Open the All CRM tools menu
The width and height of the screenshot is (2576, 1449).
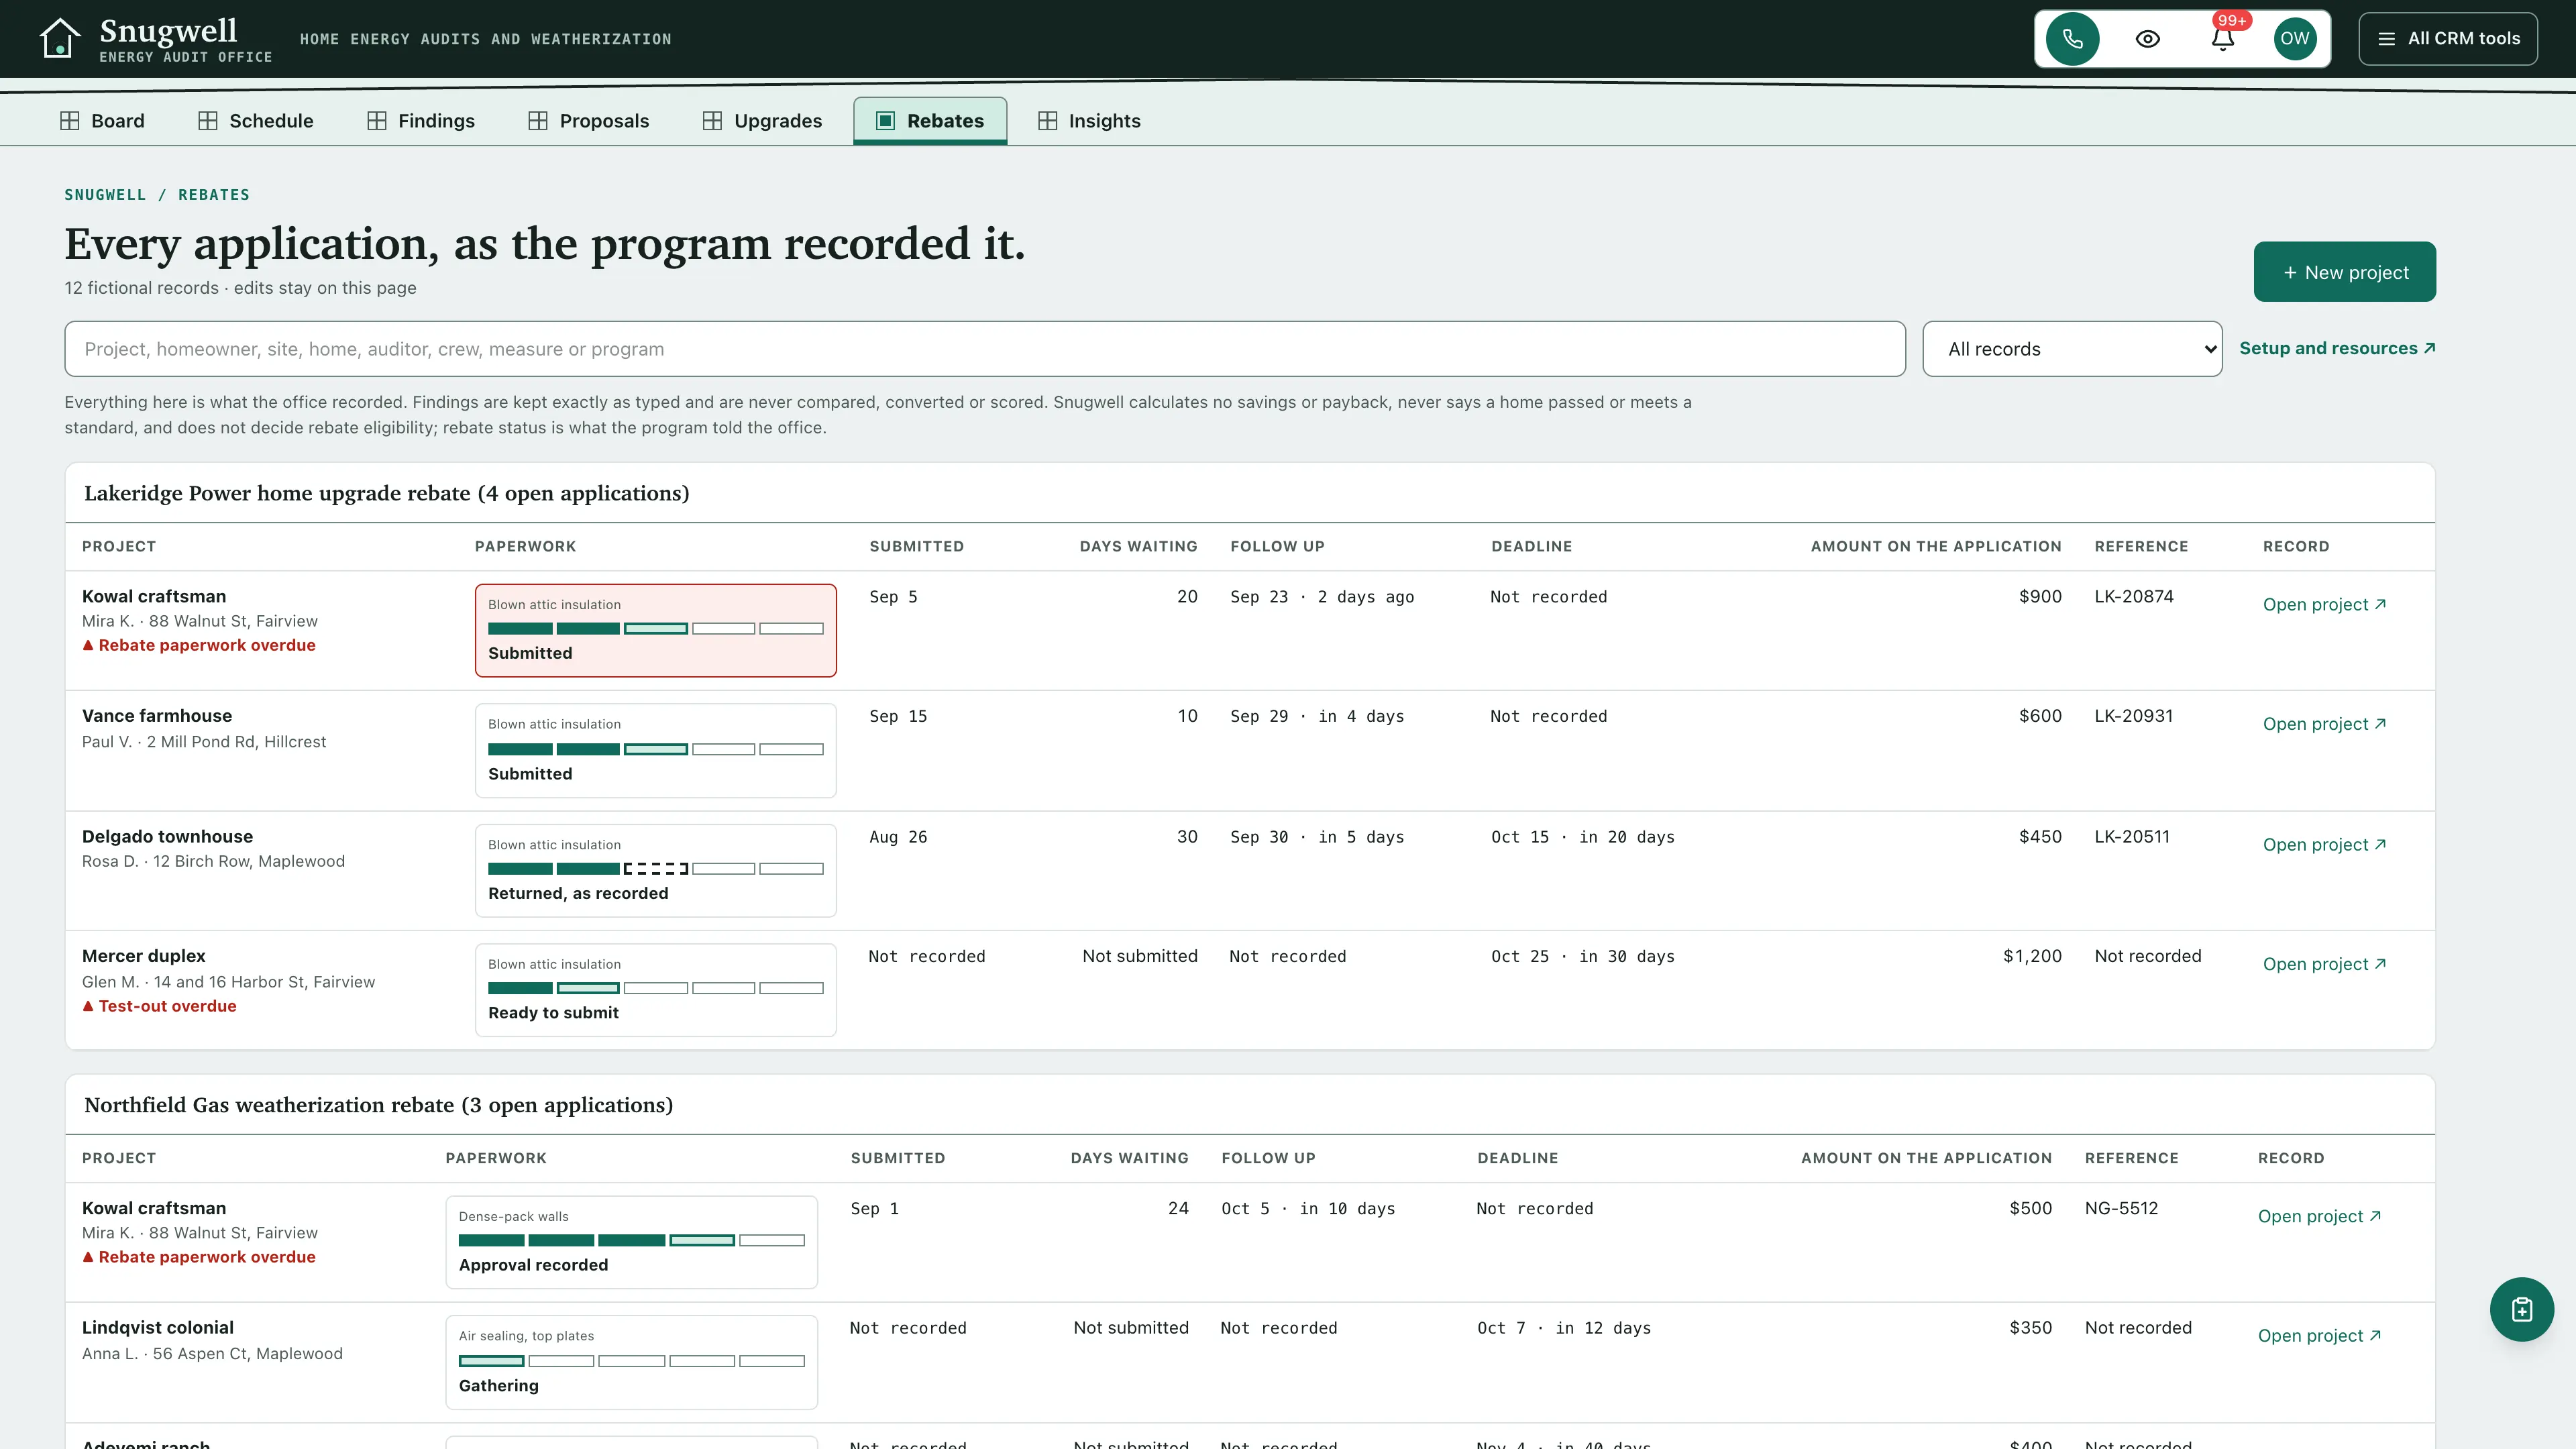[x=2448, y=39]
